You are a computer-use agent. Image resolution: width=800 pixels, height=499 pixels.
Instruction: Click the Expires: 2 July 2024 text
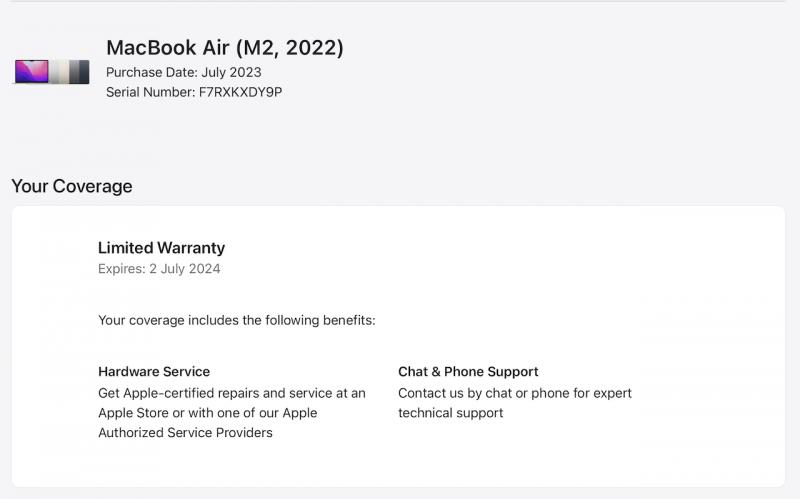159,269
